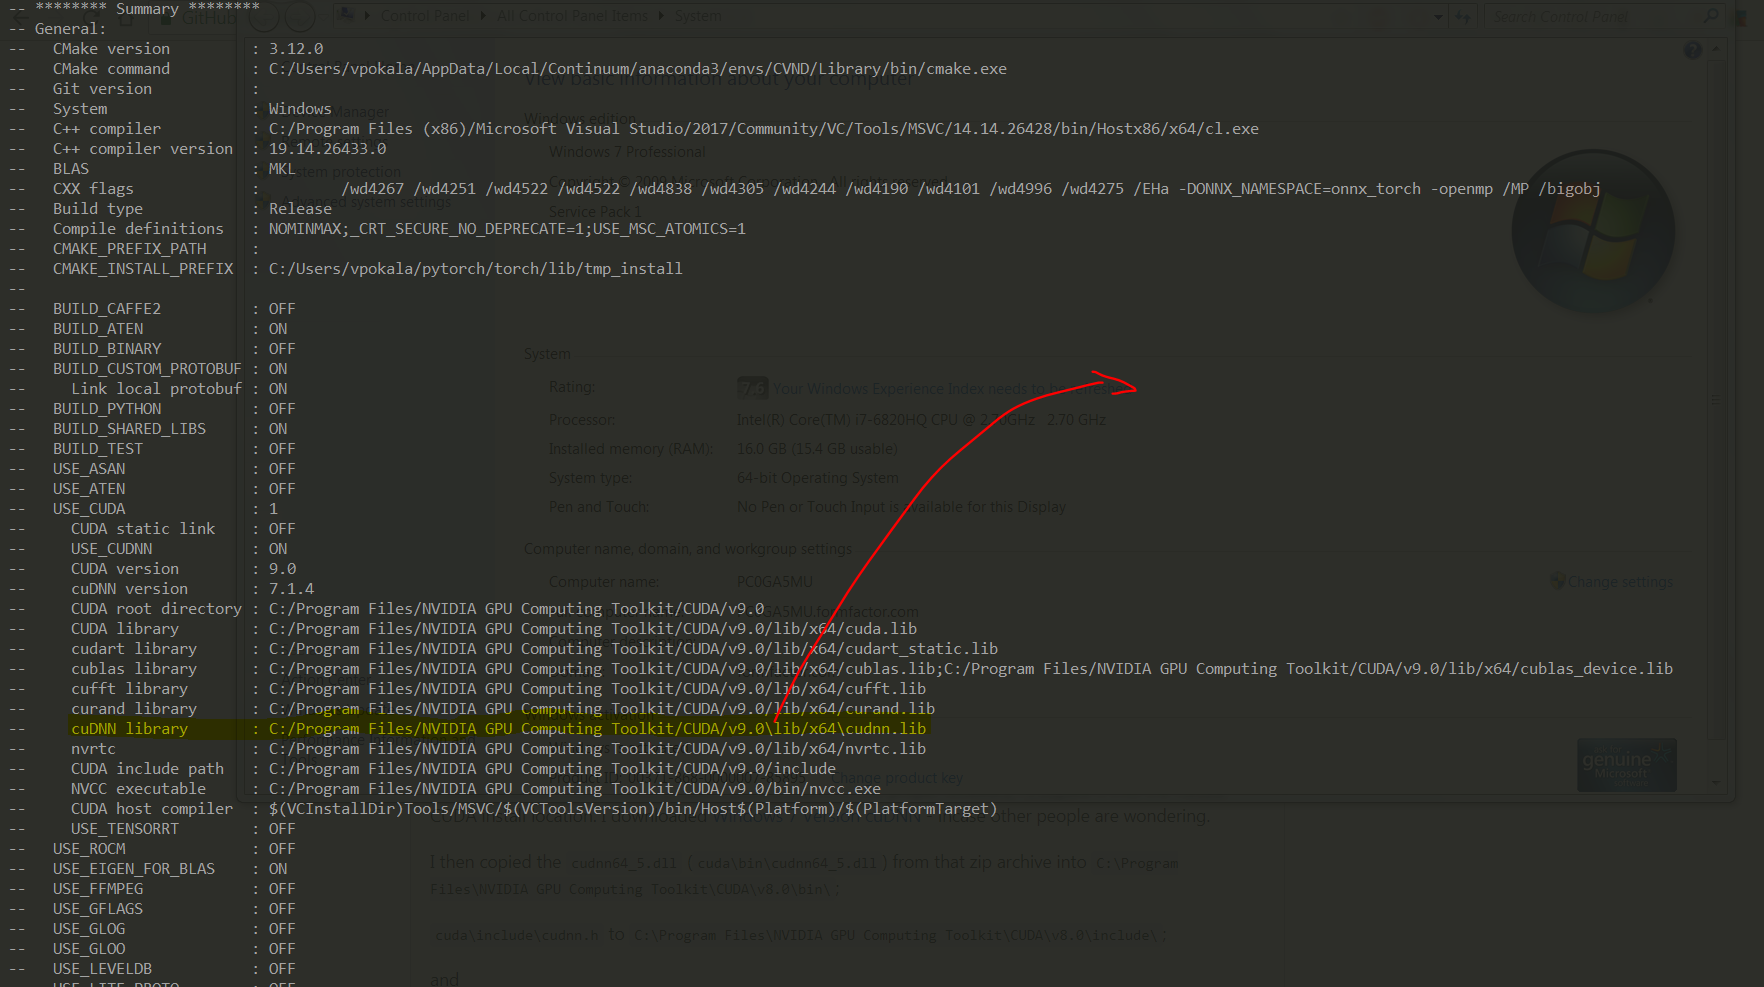Click the System icon in the address bar

[x=348, y=14]
